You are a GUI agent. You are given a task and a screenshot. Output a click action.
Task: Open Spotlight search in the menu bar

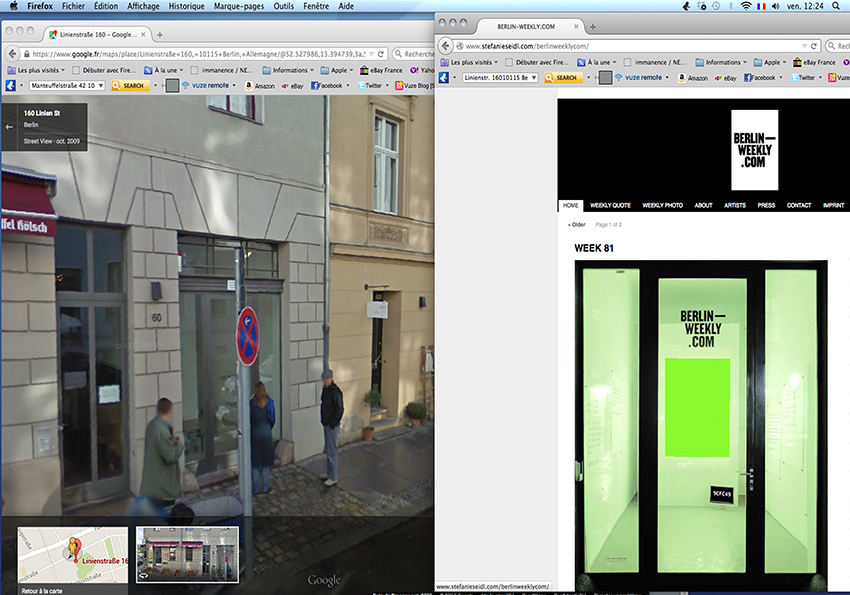835,6
